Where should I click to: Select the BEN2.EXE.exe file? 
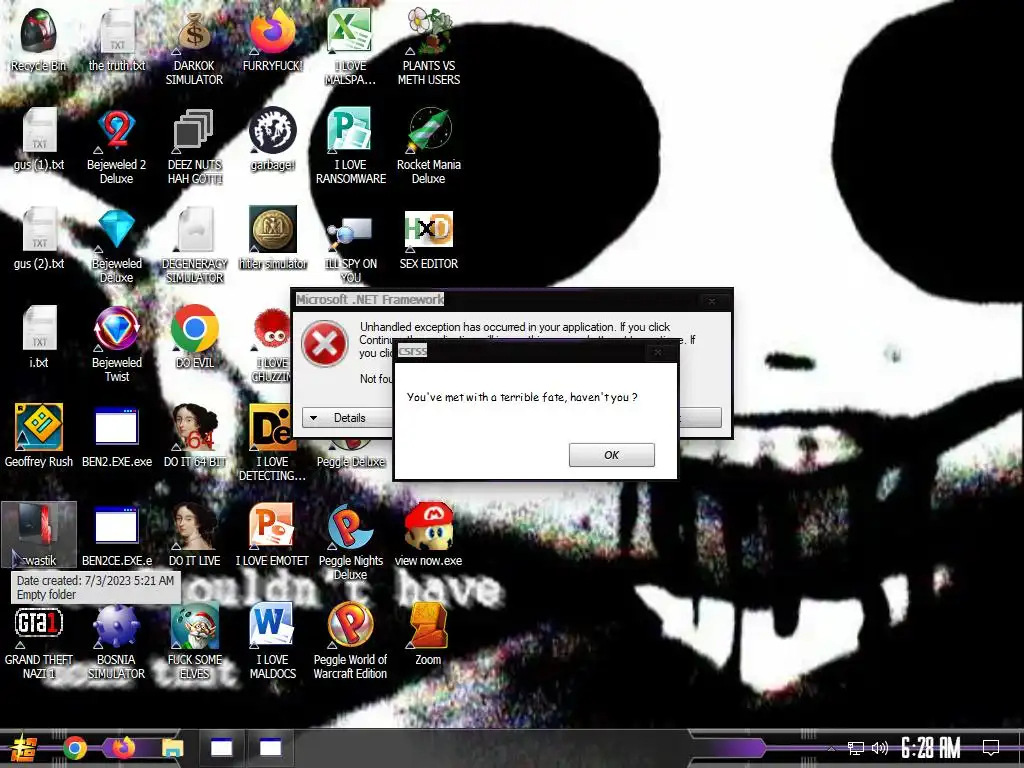point(117,436)
